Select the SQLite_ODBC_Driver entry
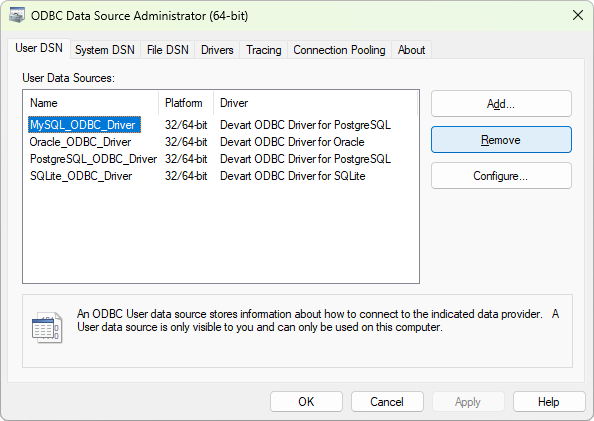 click(x=81, y=176)
